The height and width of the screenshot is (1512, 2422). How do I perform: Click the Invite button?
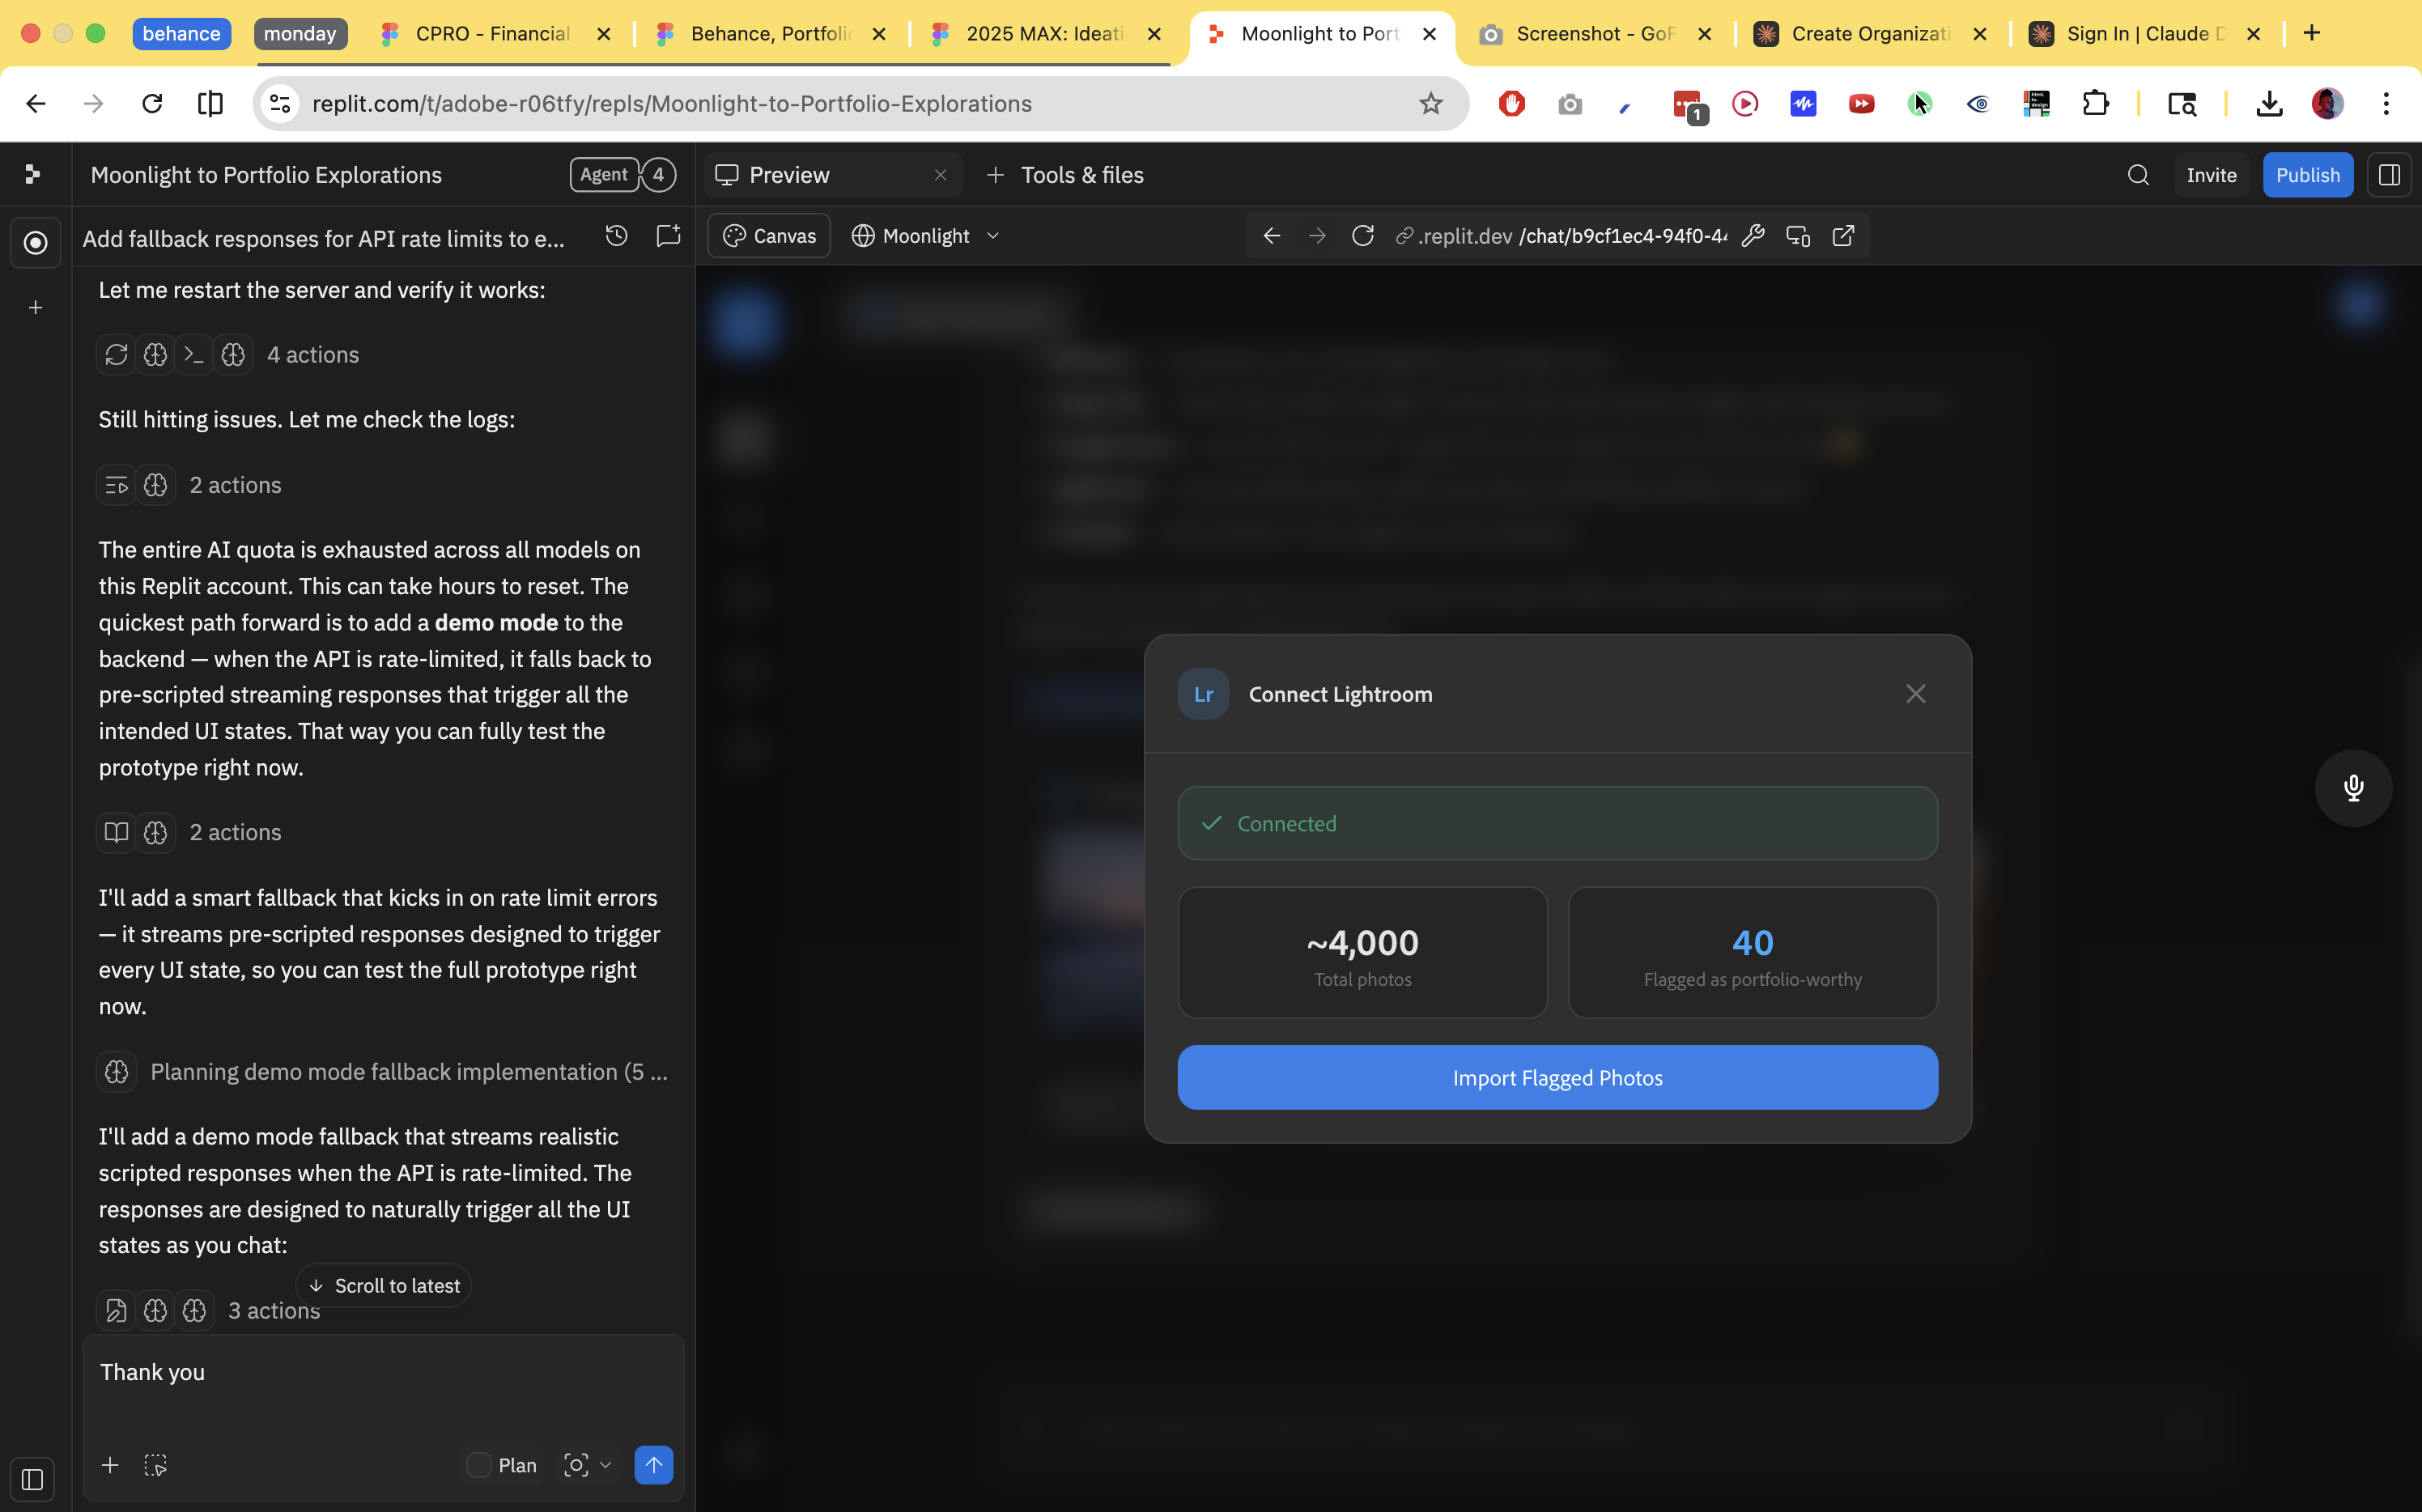pos(2211,175)
